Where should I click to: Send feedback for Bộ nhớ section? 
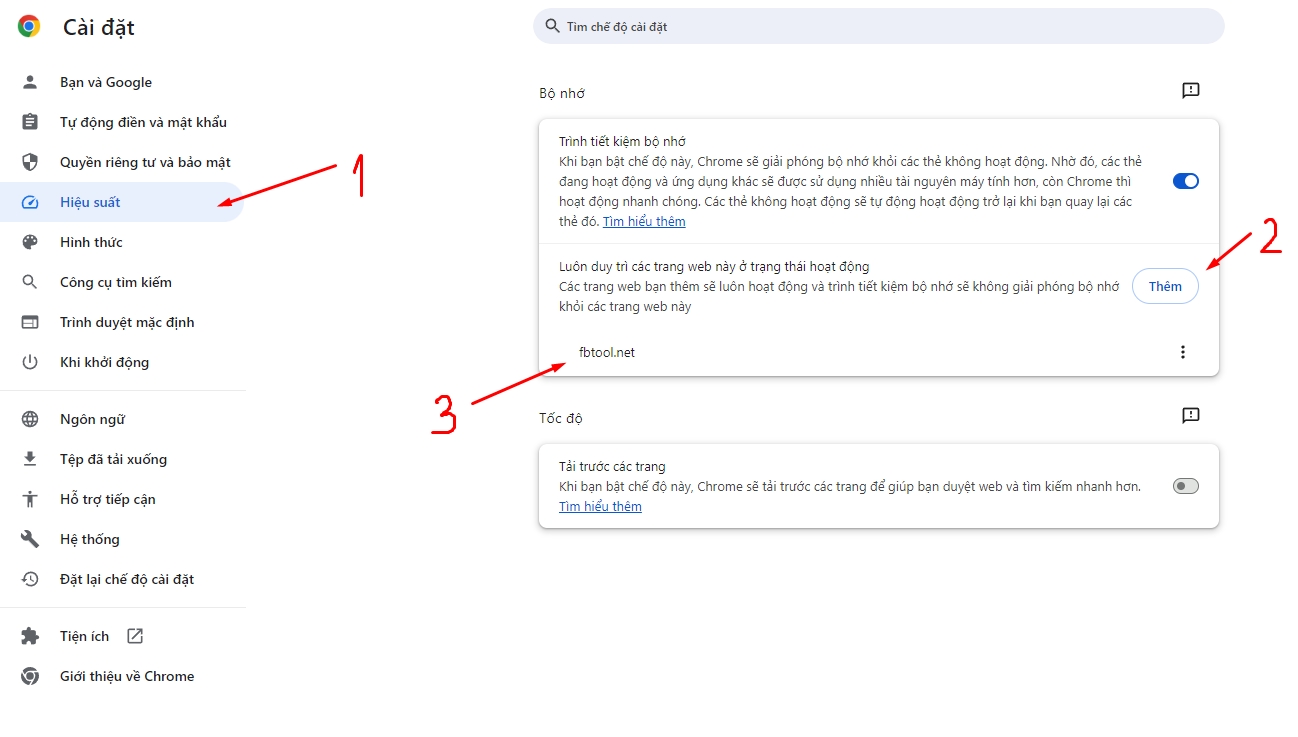1190,91
